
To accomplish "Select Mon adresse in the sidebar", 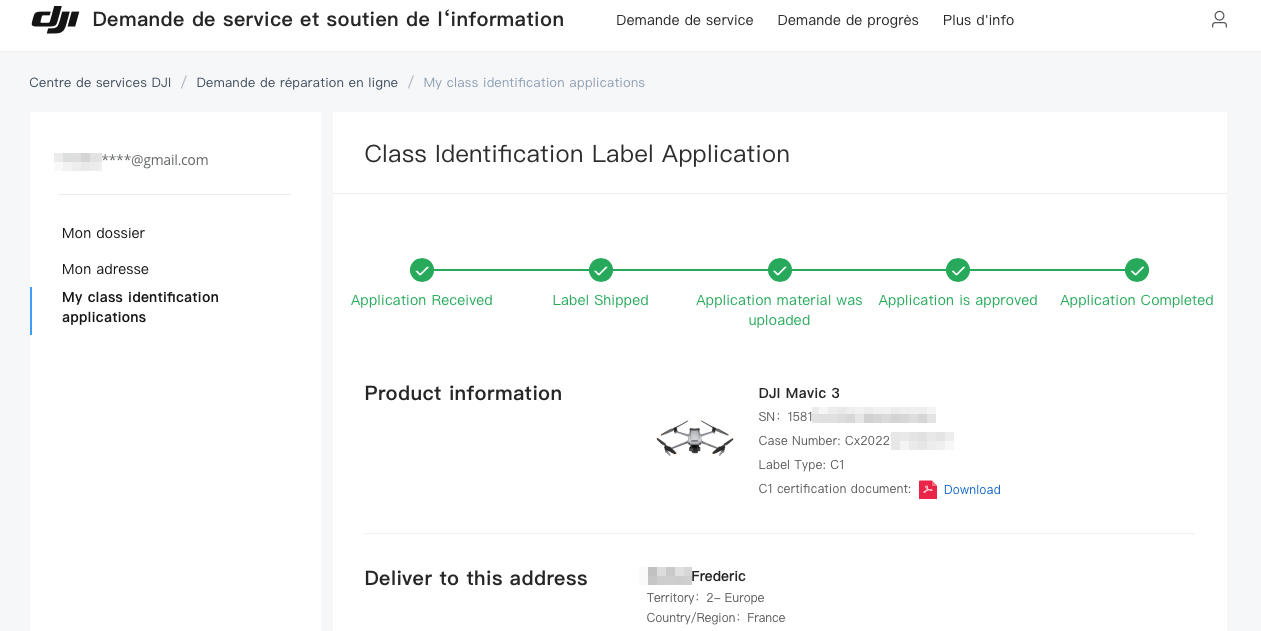I will [x=105, y=269].
